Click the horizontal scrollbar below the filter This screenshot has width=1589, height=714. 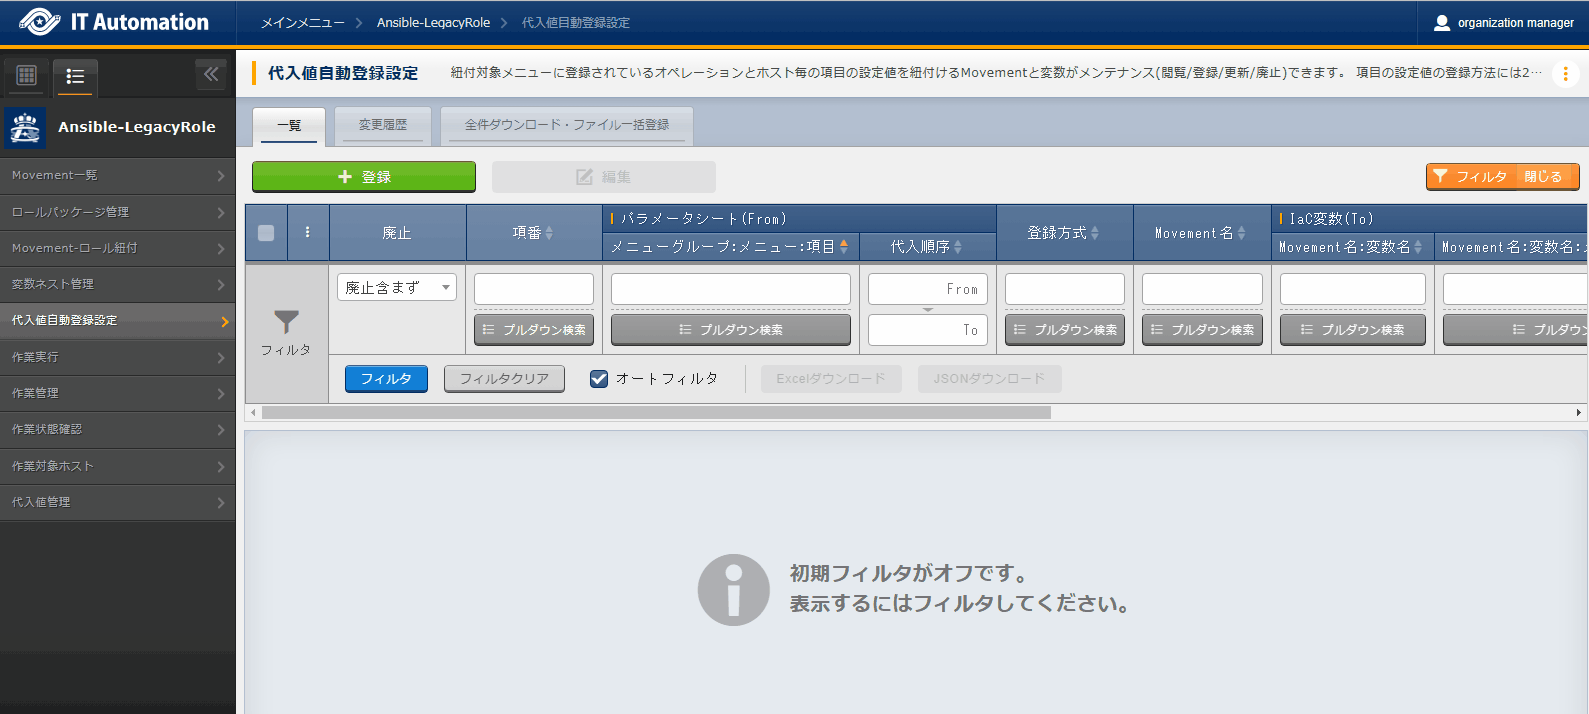(x=656, y=413)
